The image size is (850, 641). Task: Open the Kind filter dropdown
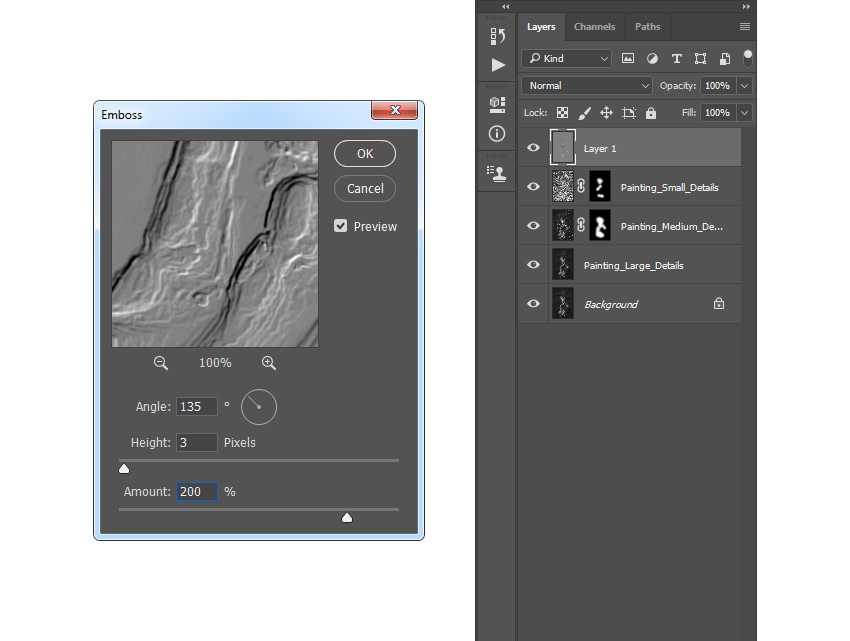click(x=566, y=59)
